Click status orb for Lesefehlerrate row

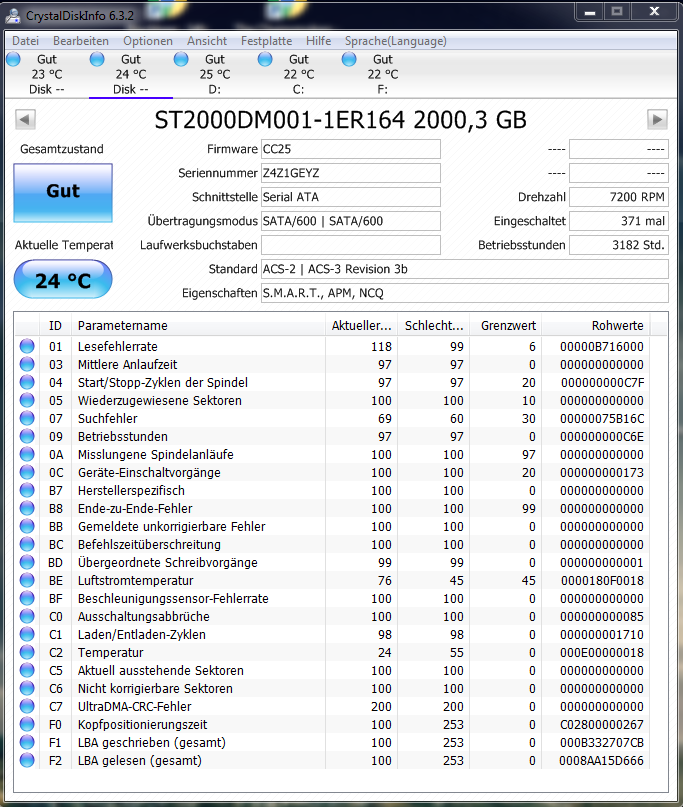point(27,346)
